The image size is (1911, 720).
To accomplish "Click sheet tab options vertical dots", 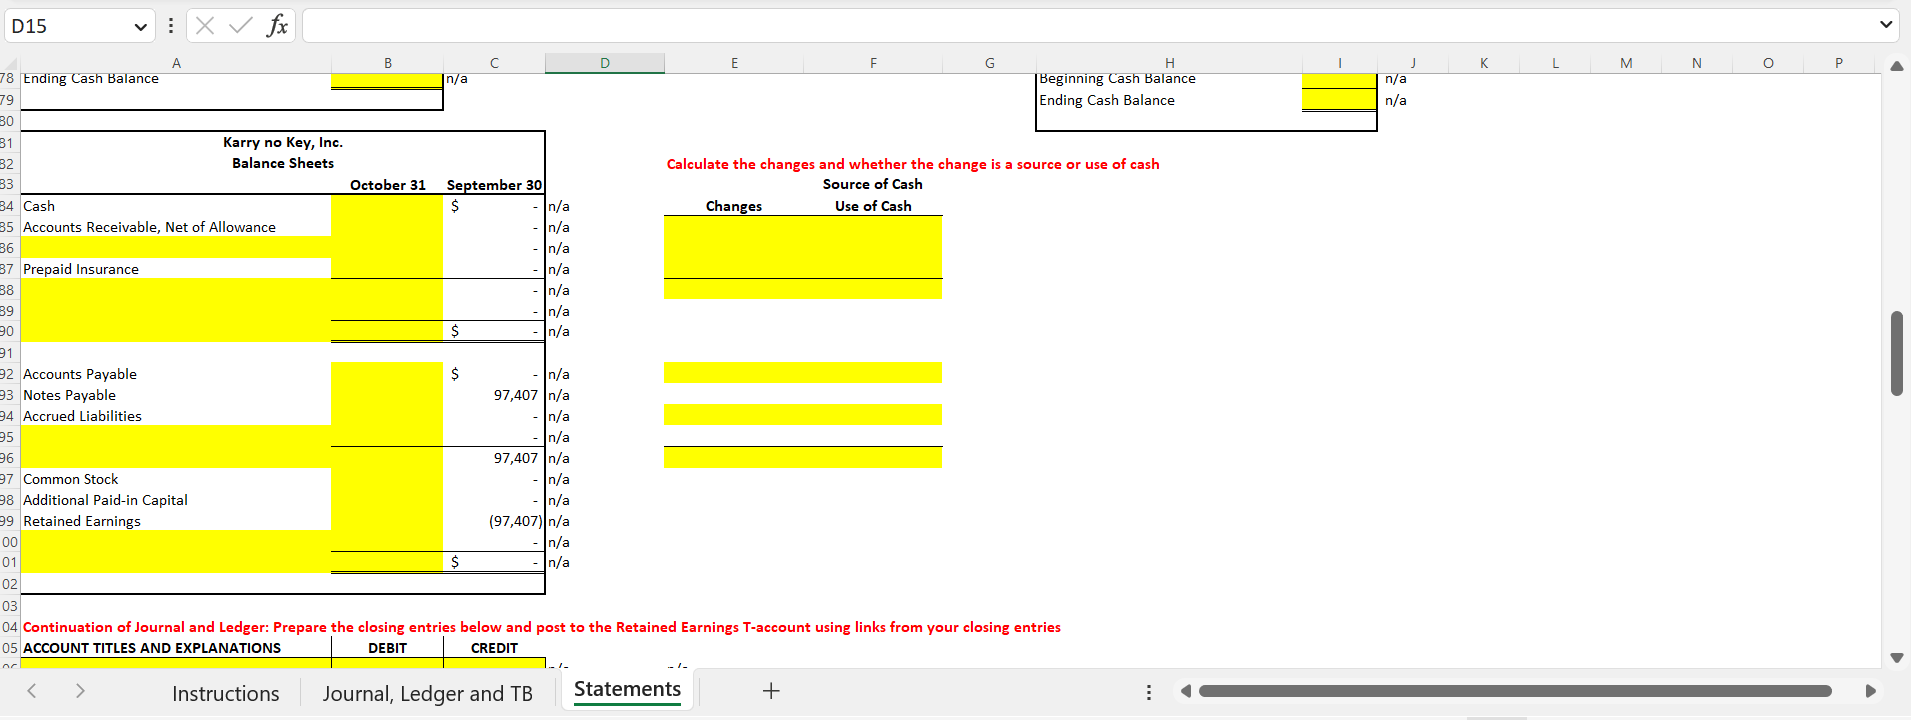I will coord(1148,692).
